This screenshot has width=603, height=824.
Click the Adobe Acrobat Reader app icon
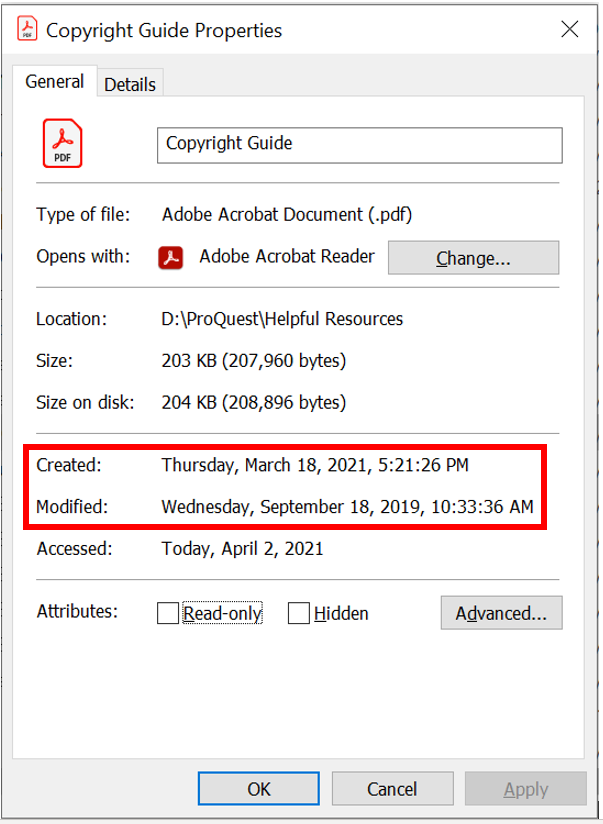pos(171,258)
